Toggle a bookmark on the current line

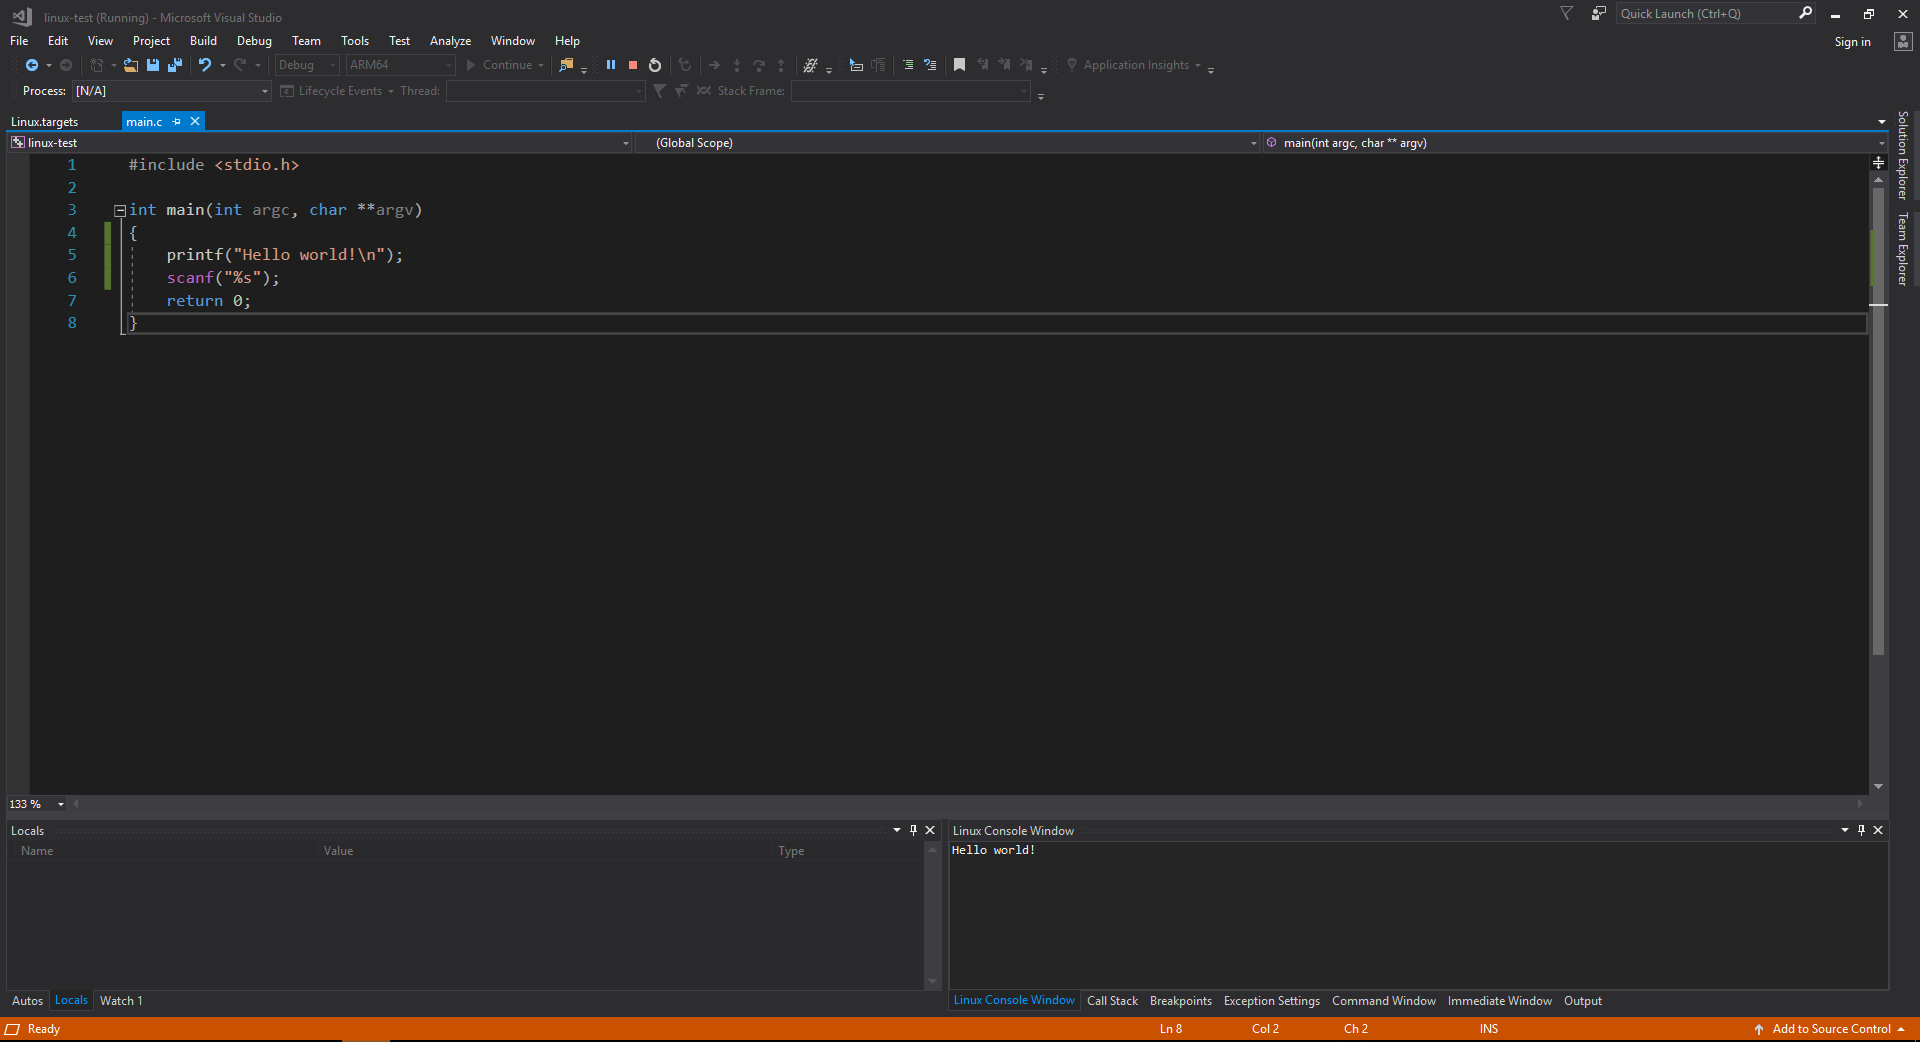(x=959, y=64)
